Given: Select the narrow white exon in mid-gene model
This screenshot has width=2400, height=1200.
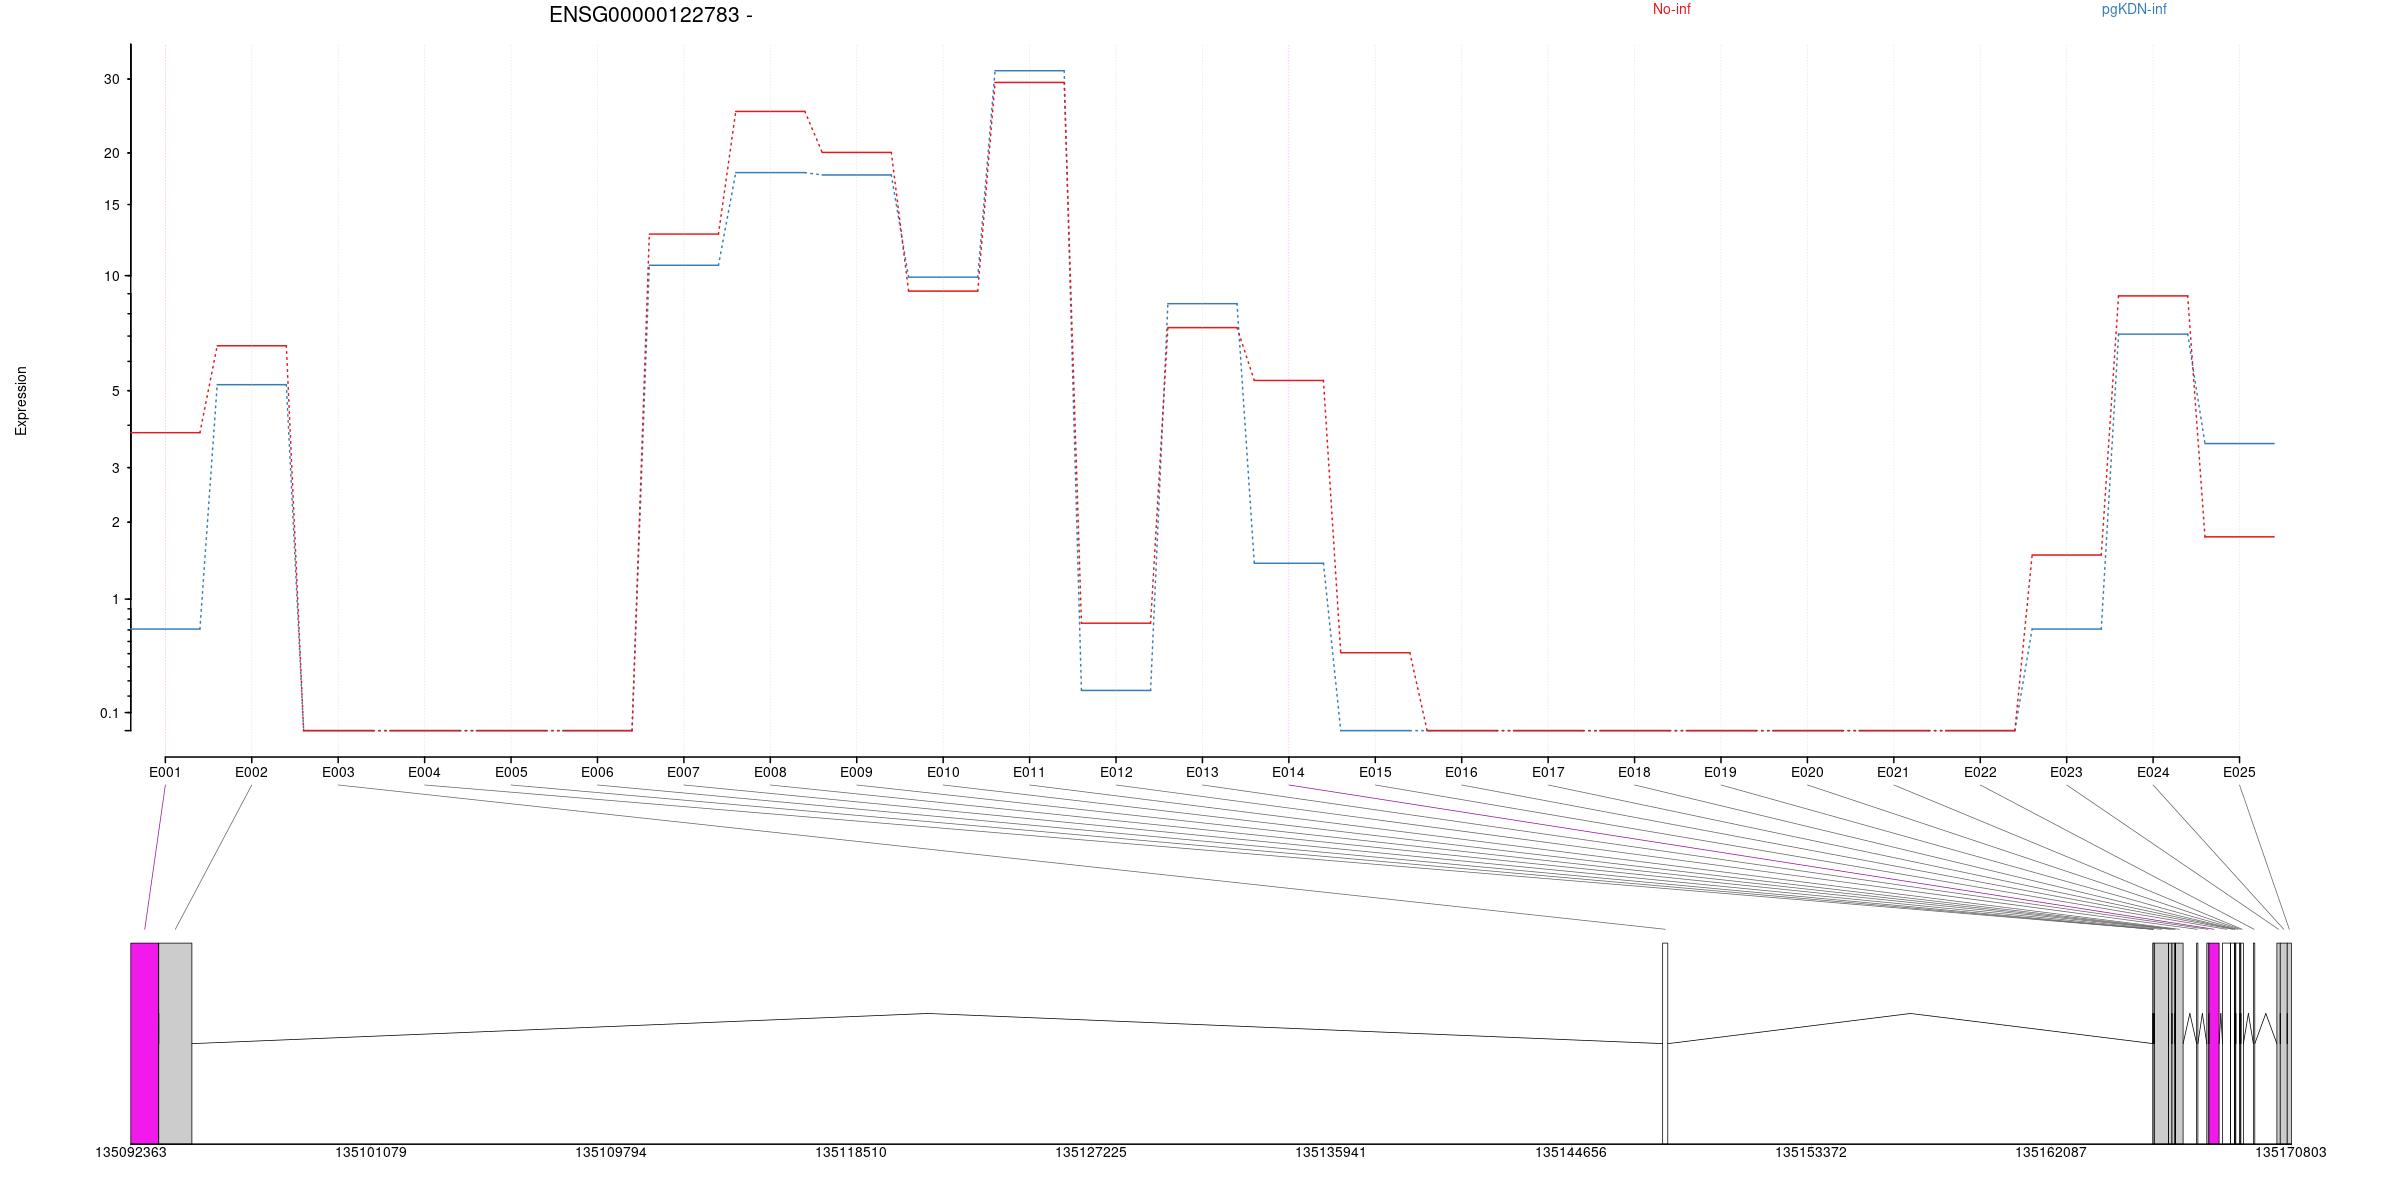Looking at the screenshot, I should point(1665,1043).
